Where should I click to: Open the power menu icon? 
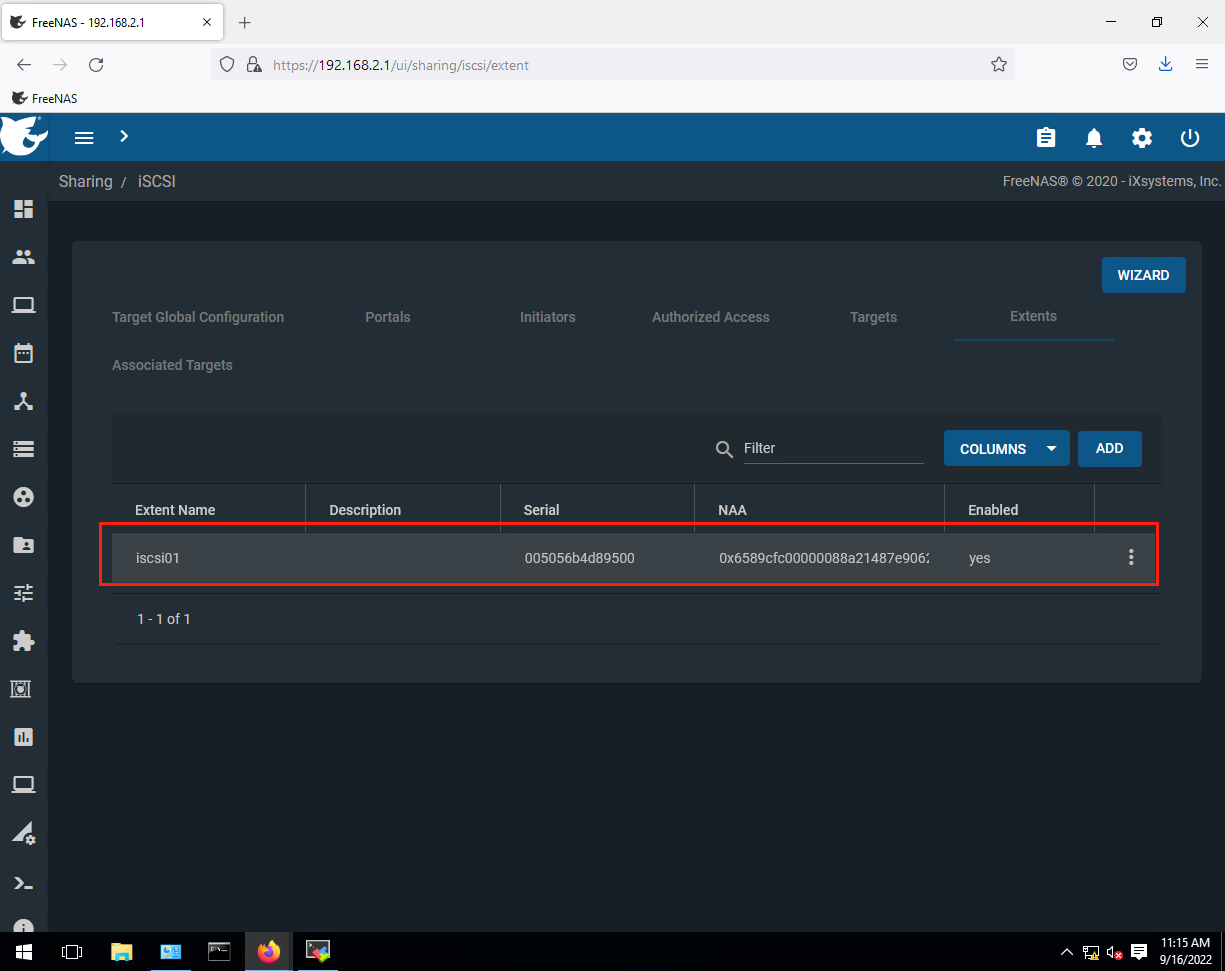click(x=1190, y=138)
